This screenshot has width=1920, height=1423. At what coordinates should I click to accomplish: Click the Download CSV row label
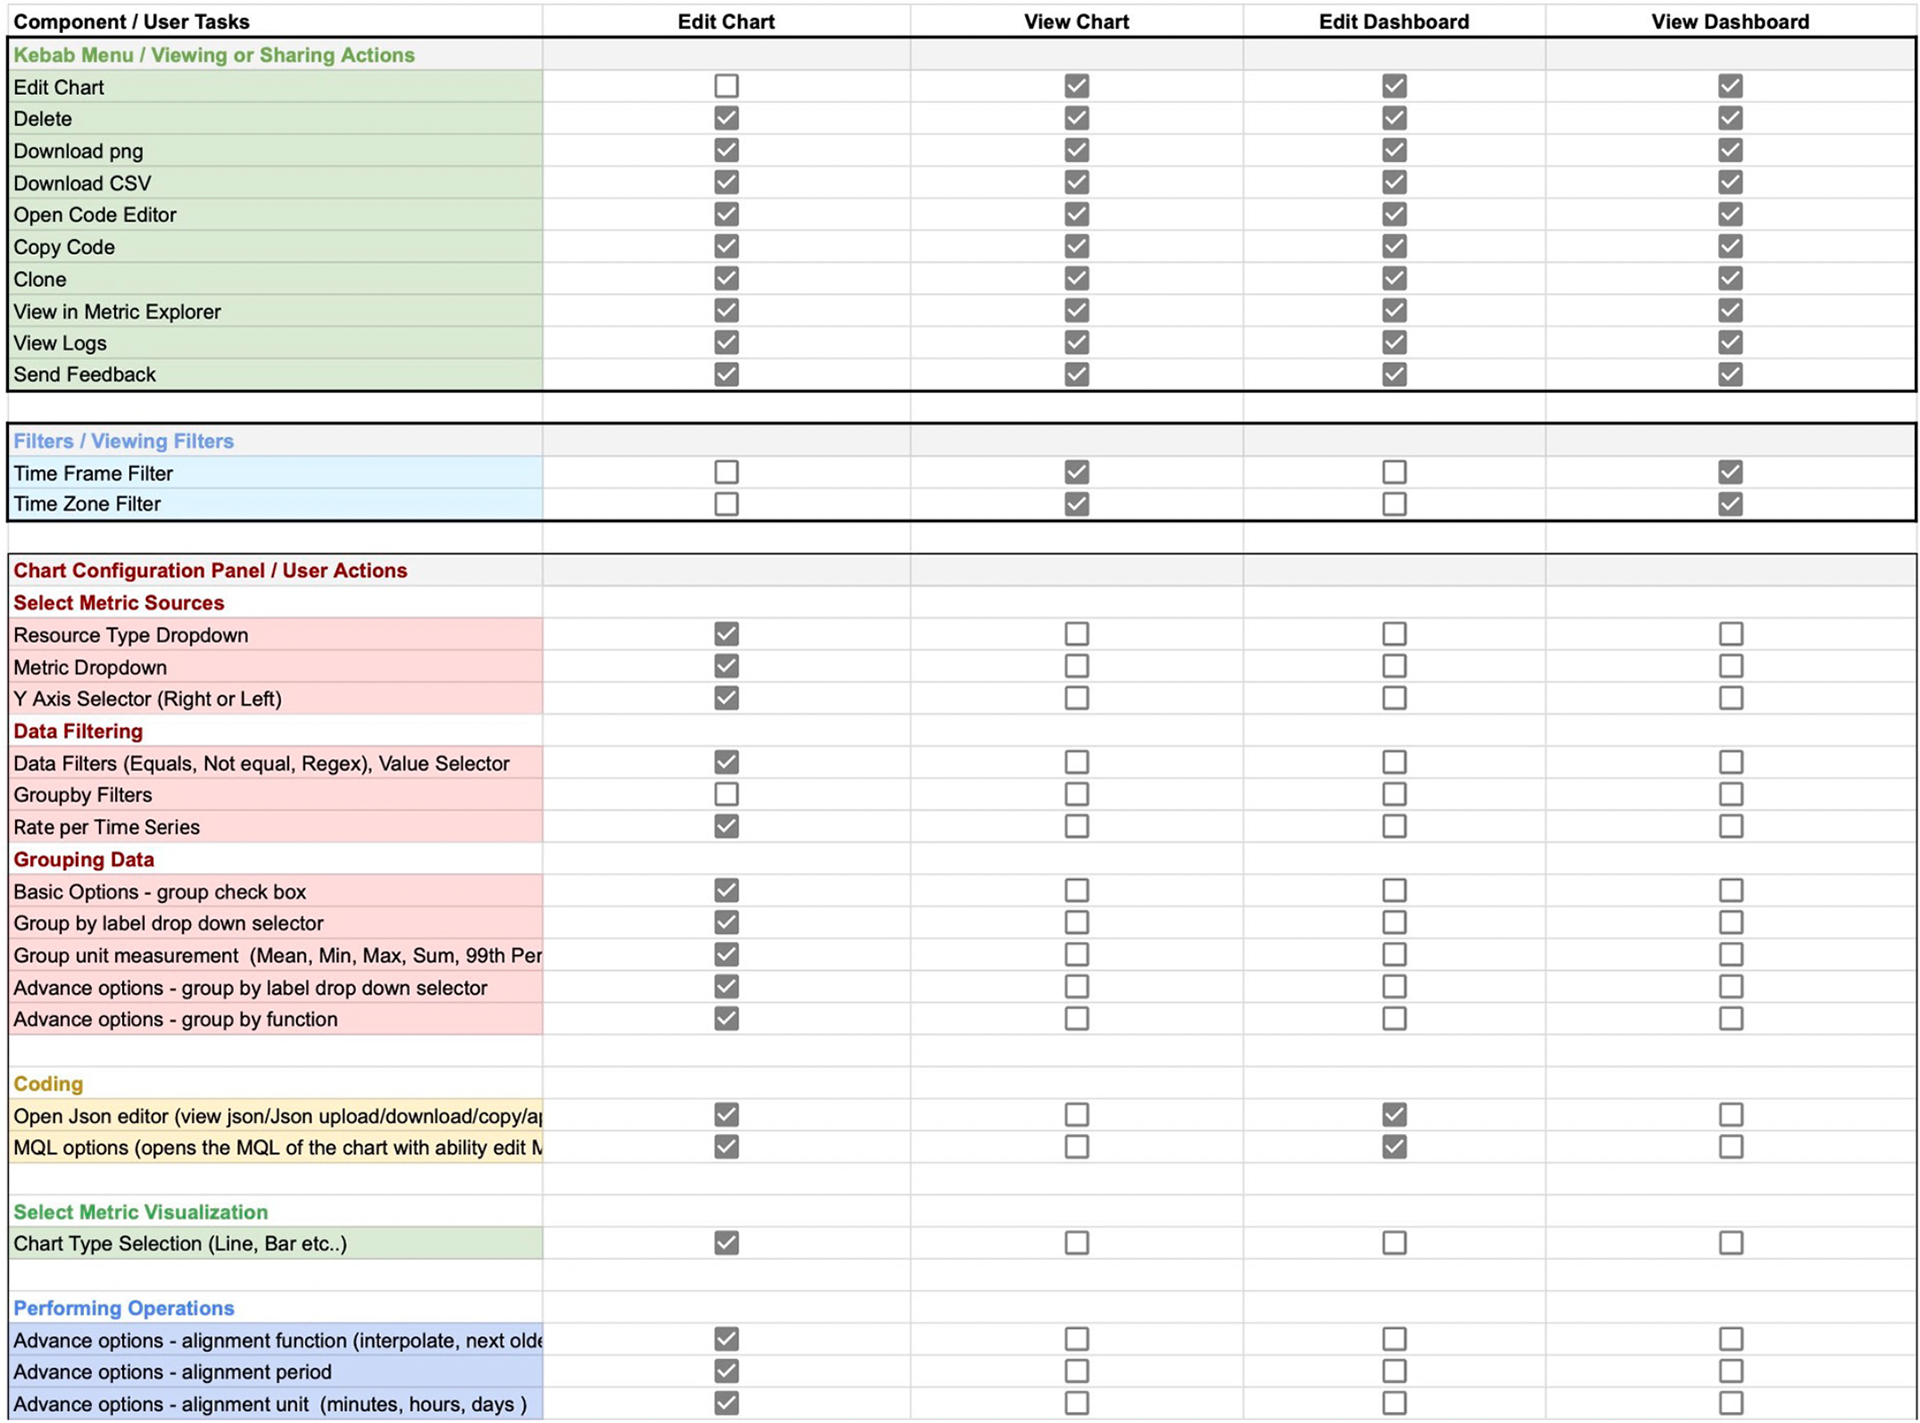click(83, 183)
